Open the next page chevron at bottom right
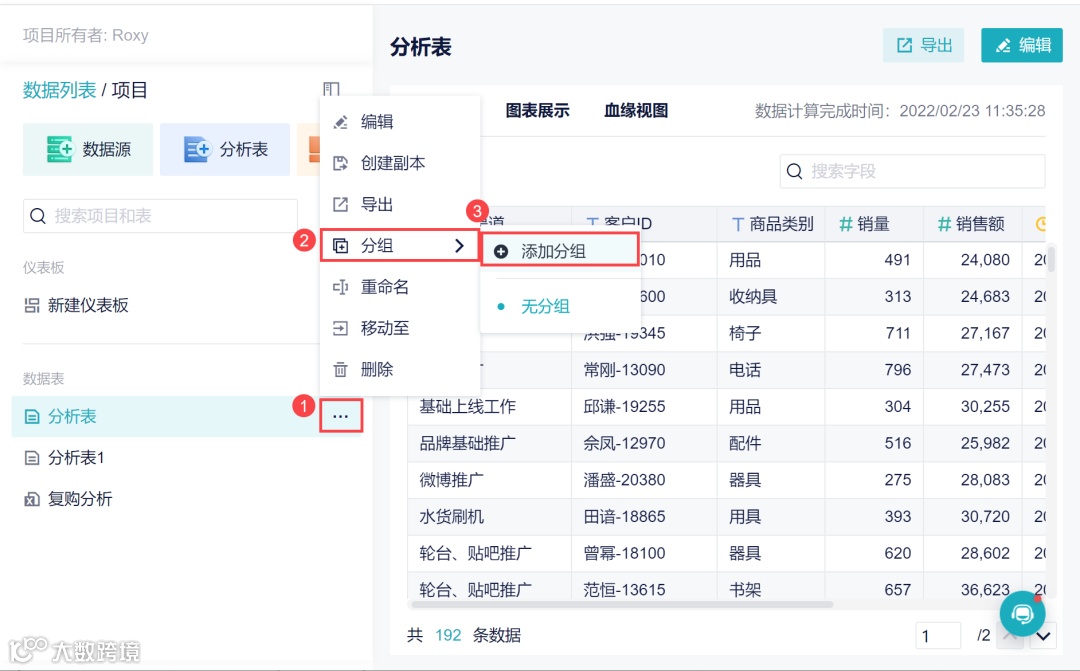 pos(1043,635)
